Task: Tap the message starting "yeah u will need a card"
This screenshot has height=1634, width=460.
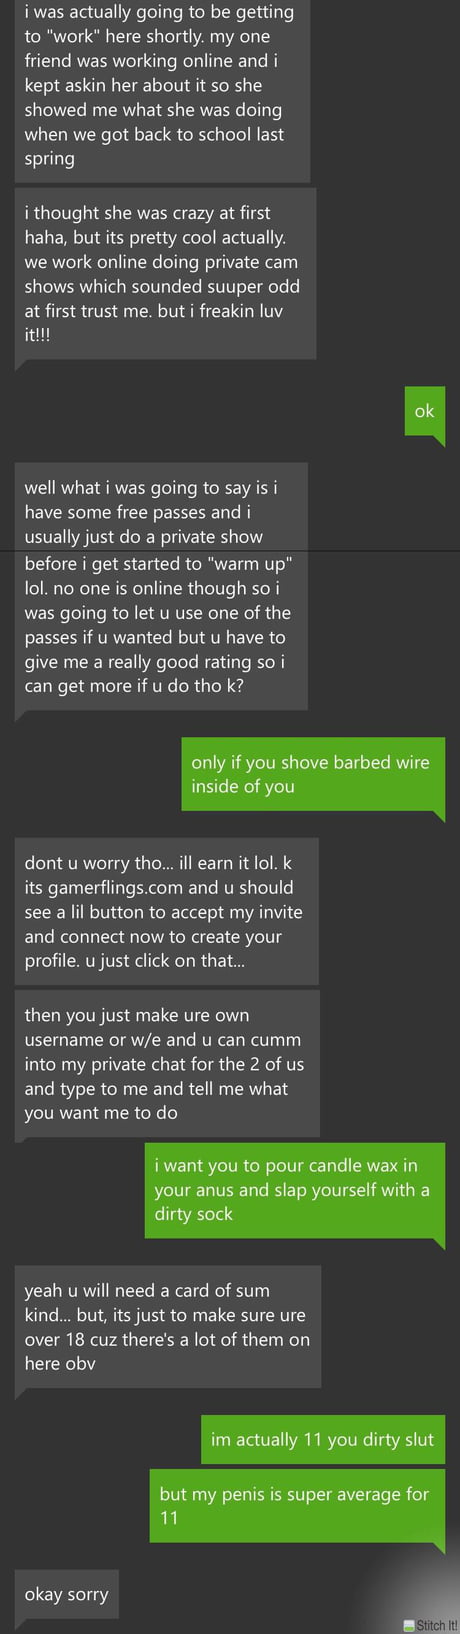Action: coord(168,1327)
